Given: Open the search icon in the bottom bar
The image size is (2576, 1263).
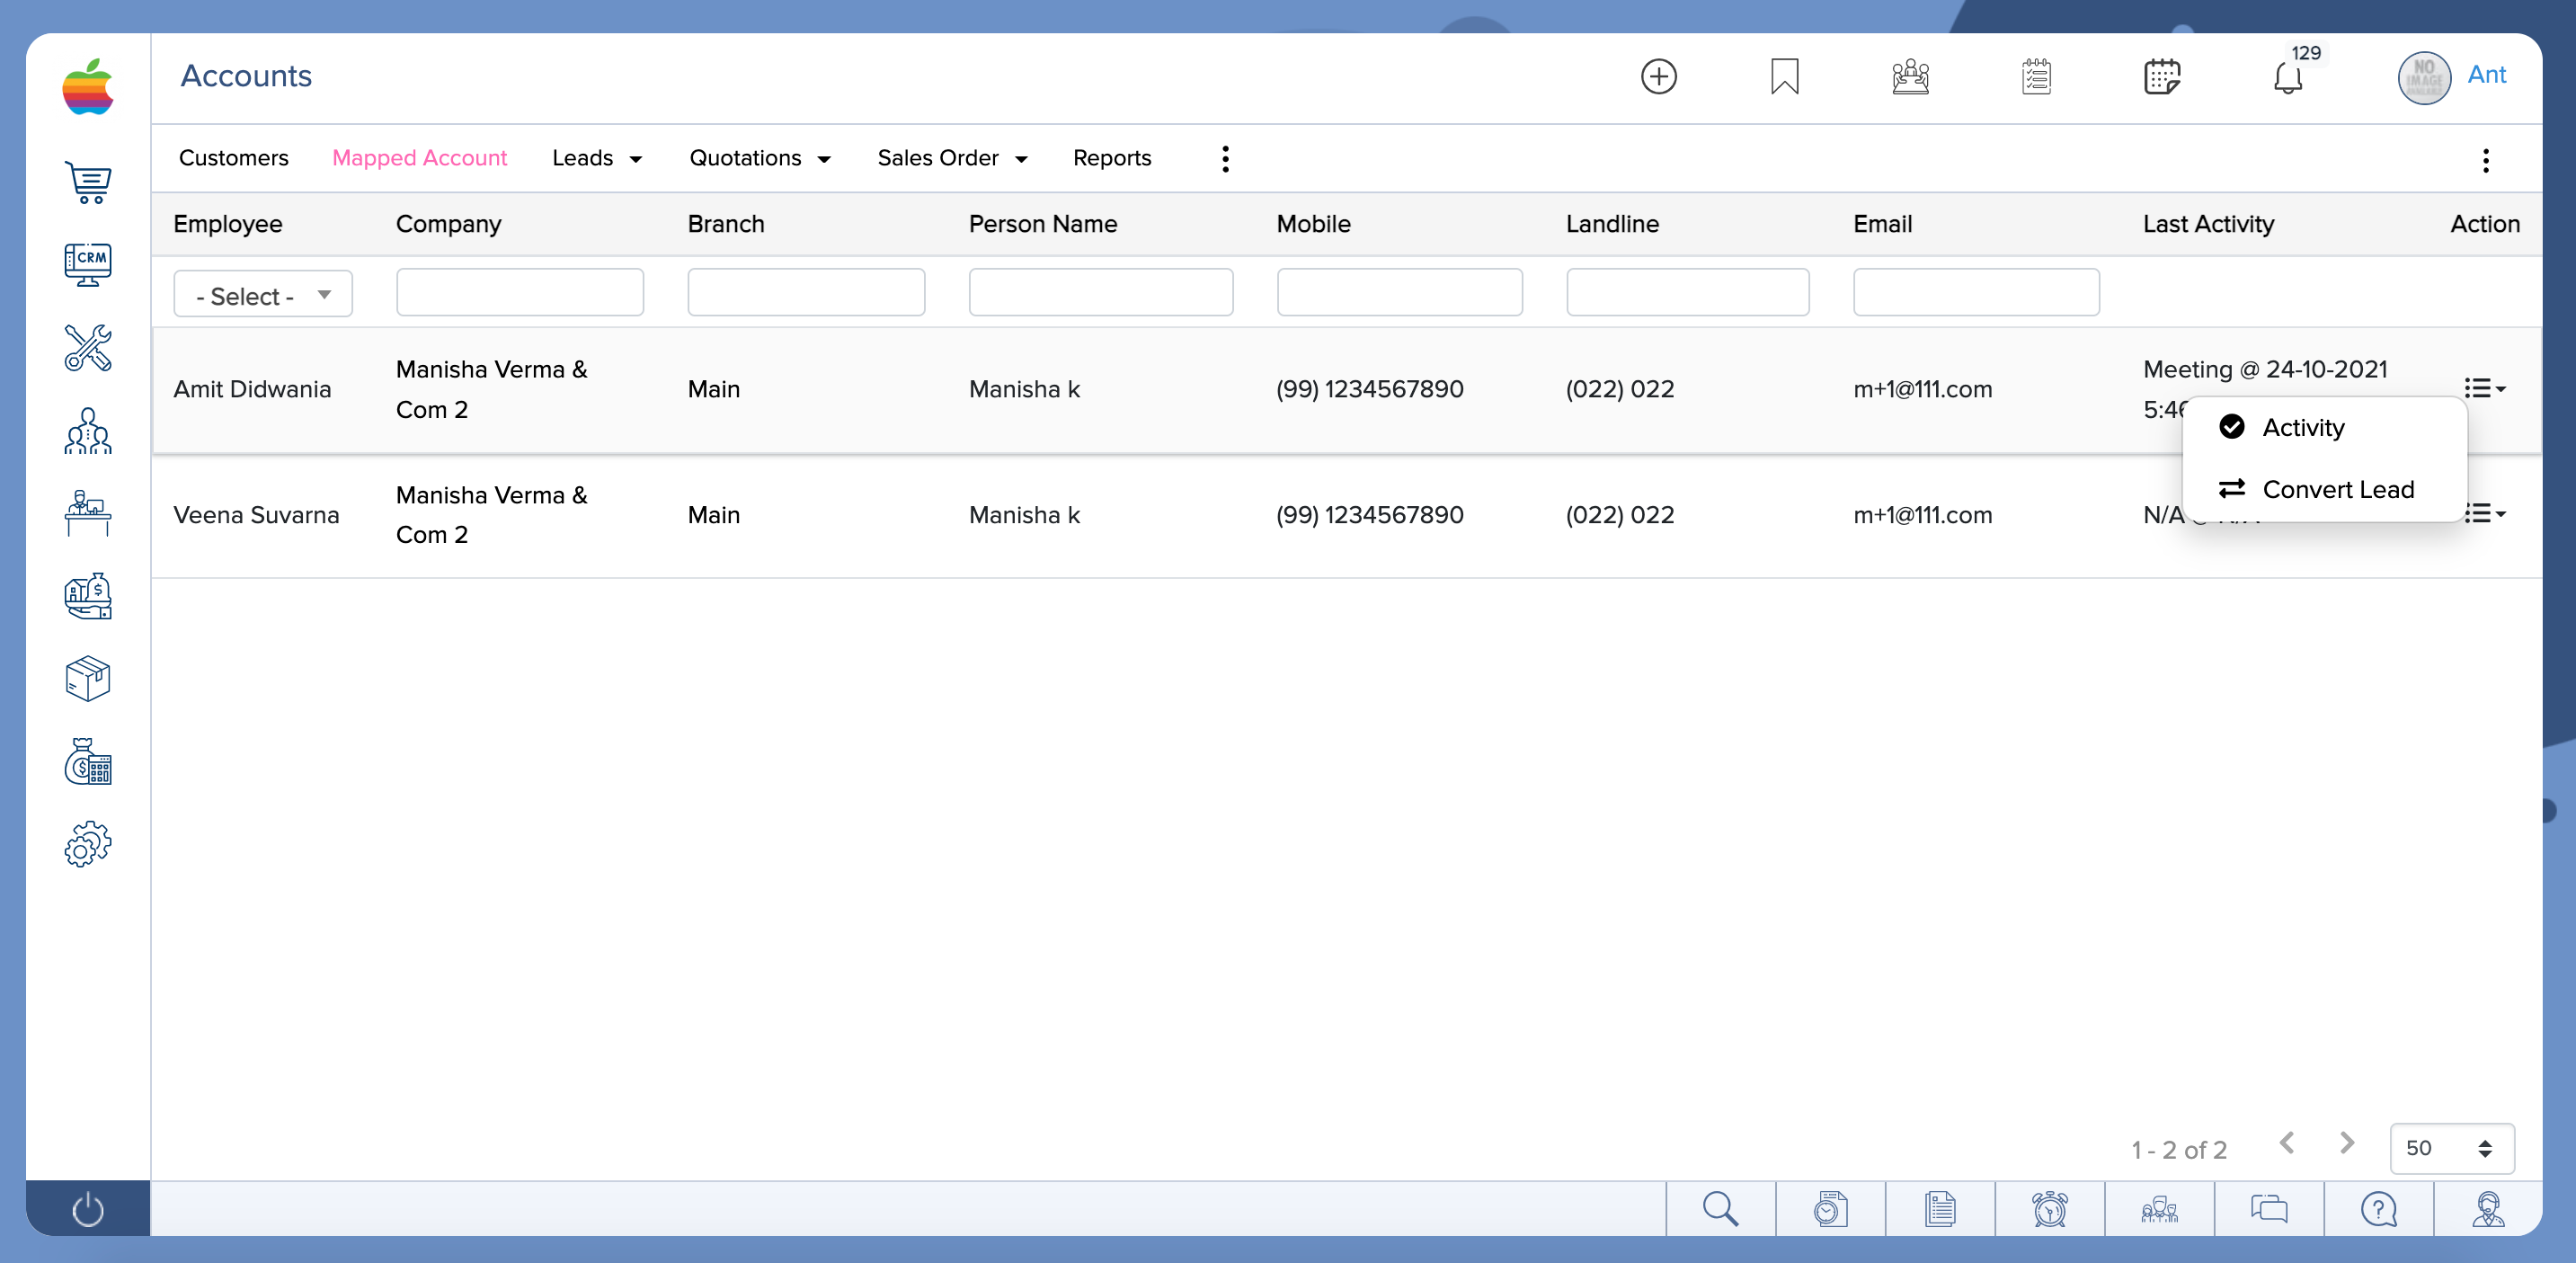Looking at the screenshot, I should (1719, 1209).
